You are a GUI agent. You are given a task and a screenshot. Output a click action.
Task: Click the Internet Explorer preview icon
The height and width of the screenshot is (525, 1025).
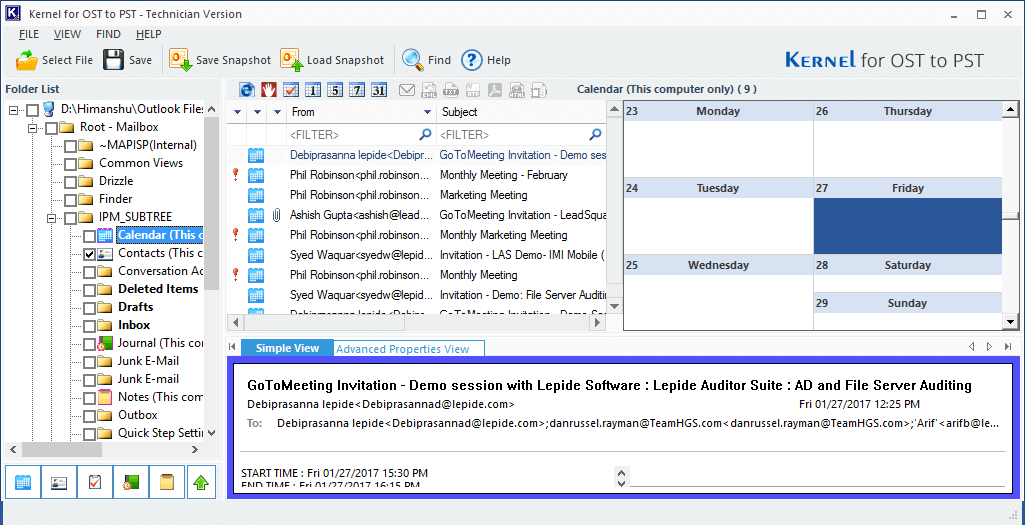click(247, 90)
